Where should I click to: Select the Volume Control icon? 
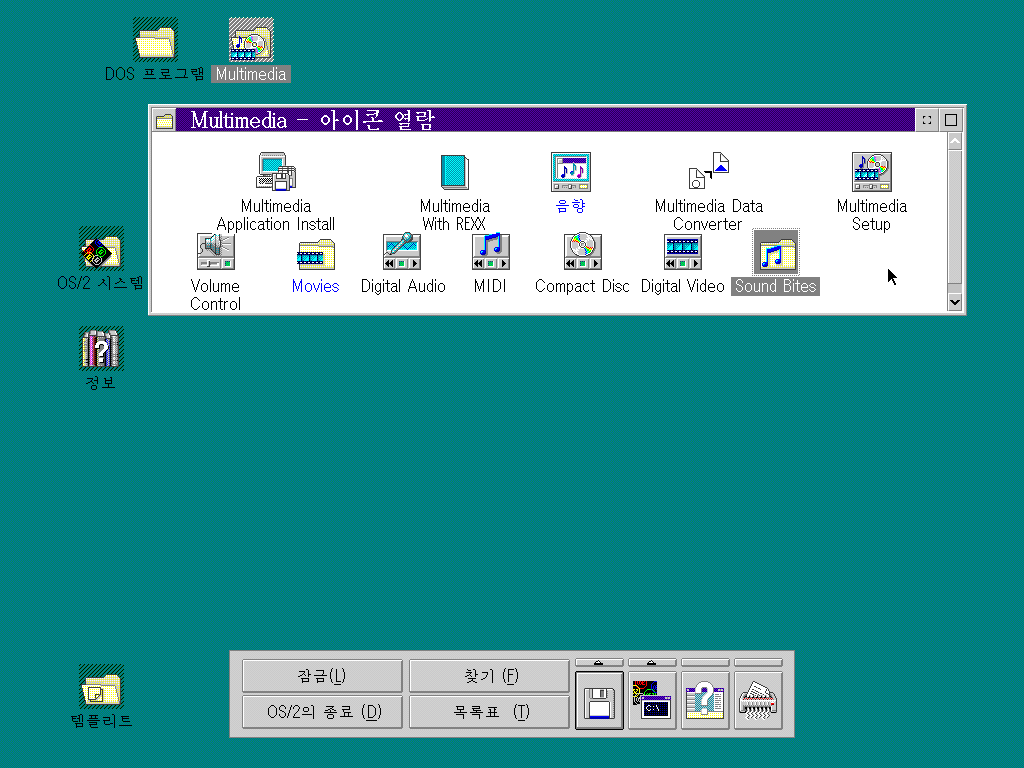point(216,251)
